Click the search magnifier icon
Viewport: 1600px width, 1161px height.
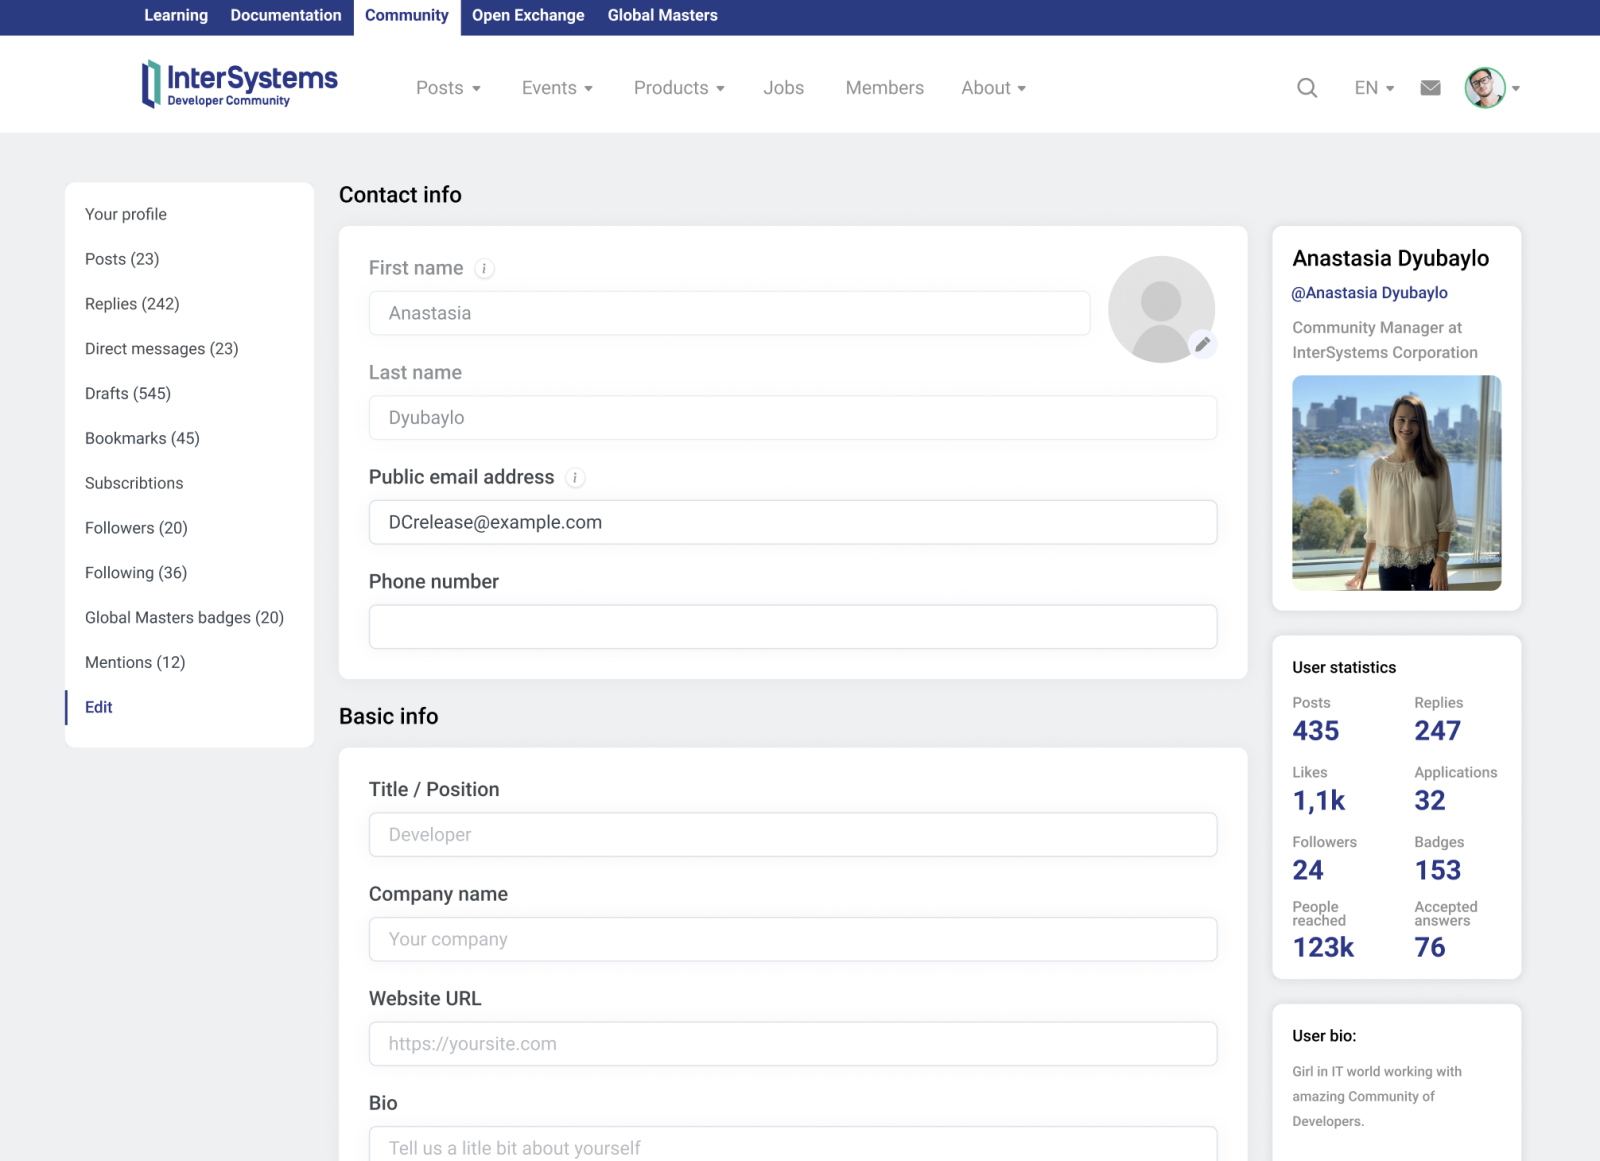[x=1306, y=88]
